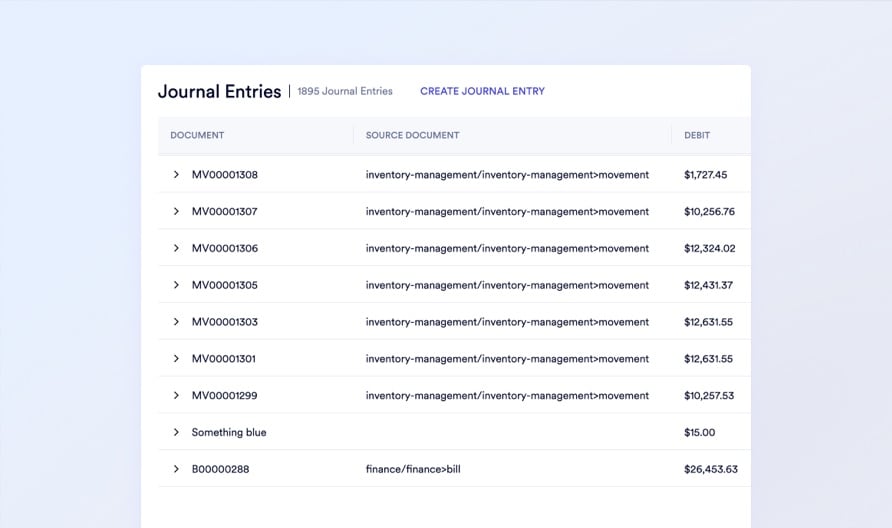Sort by the Document column header

197,135
